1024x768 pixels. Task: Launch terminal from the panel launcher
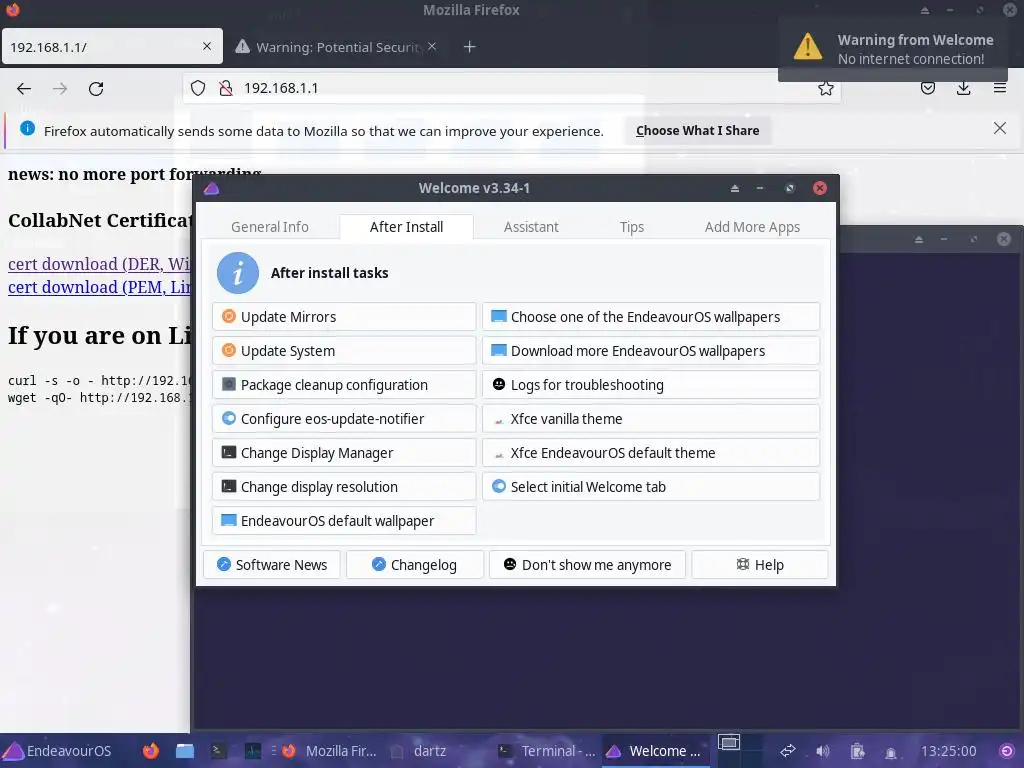pyautogui.click(x=219, y=751)
